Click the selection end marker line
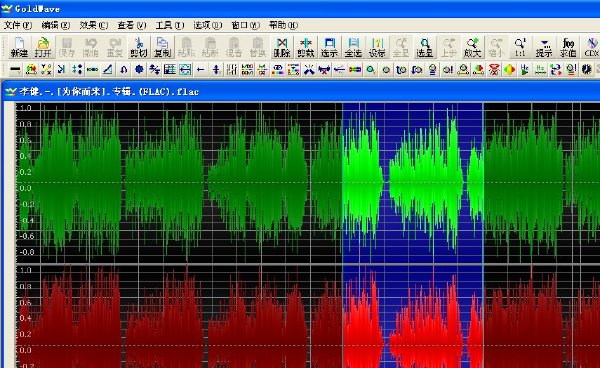The image size is (600, 368). click(483, 235)
